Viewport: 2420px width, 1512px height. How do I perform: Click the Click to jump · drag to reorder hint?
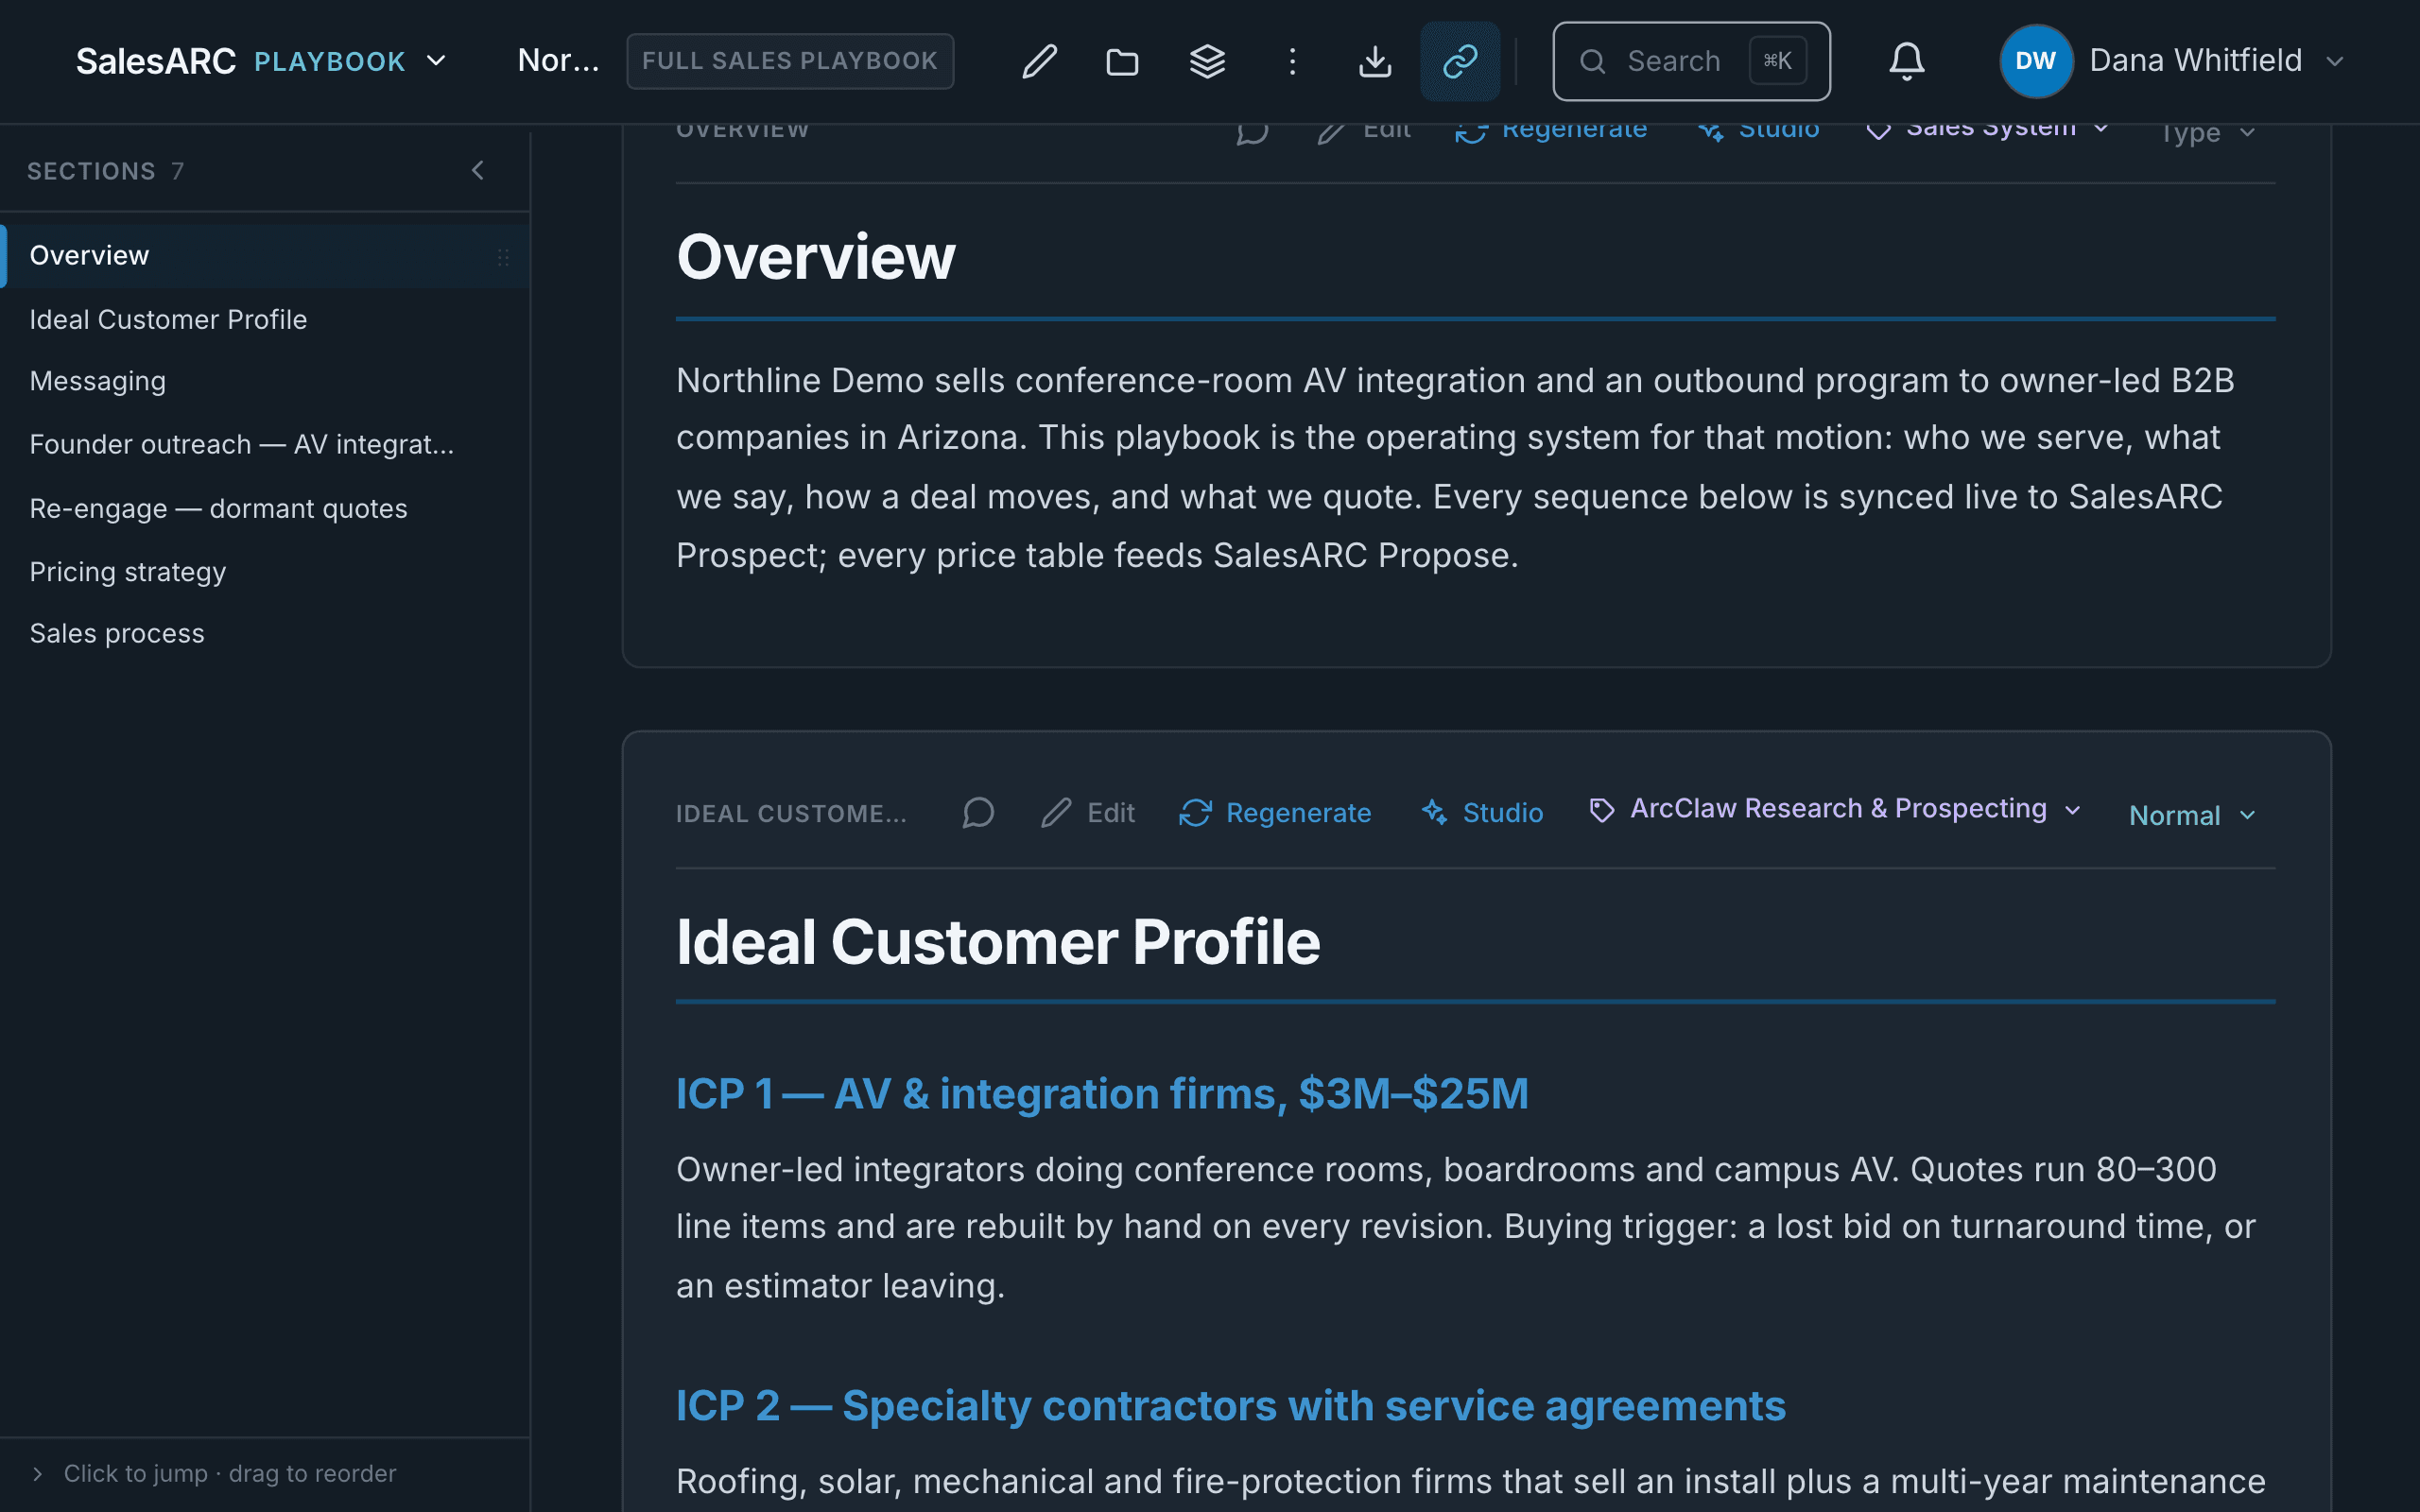tap(230, 1473)
